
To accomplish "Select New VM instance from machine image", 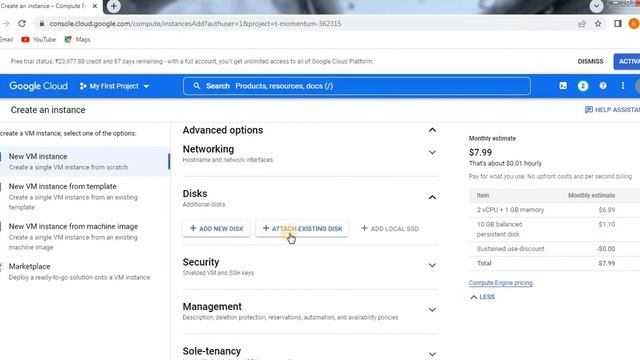I will 85,236.
